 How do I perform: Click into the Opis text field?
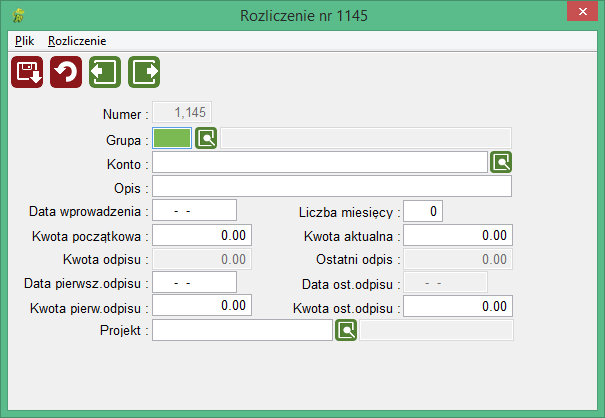tap(332, 186)
